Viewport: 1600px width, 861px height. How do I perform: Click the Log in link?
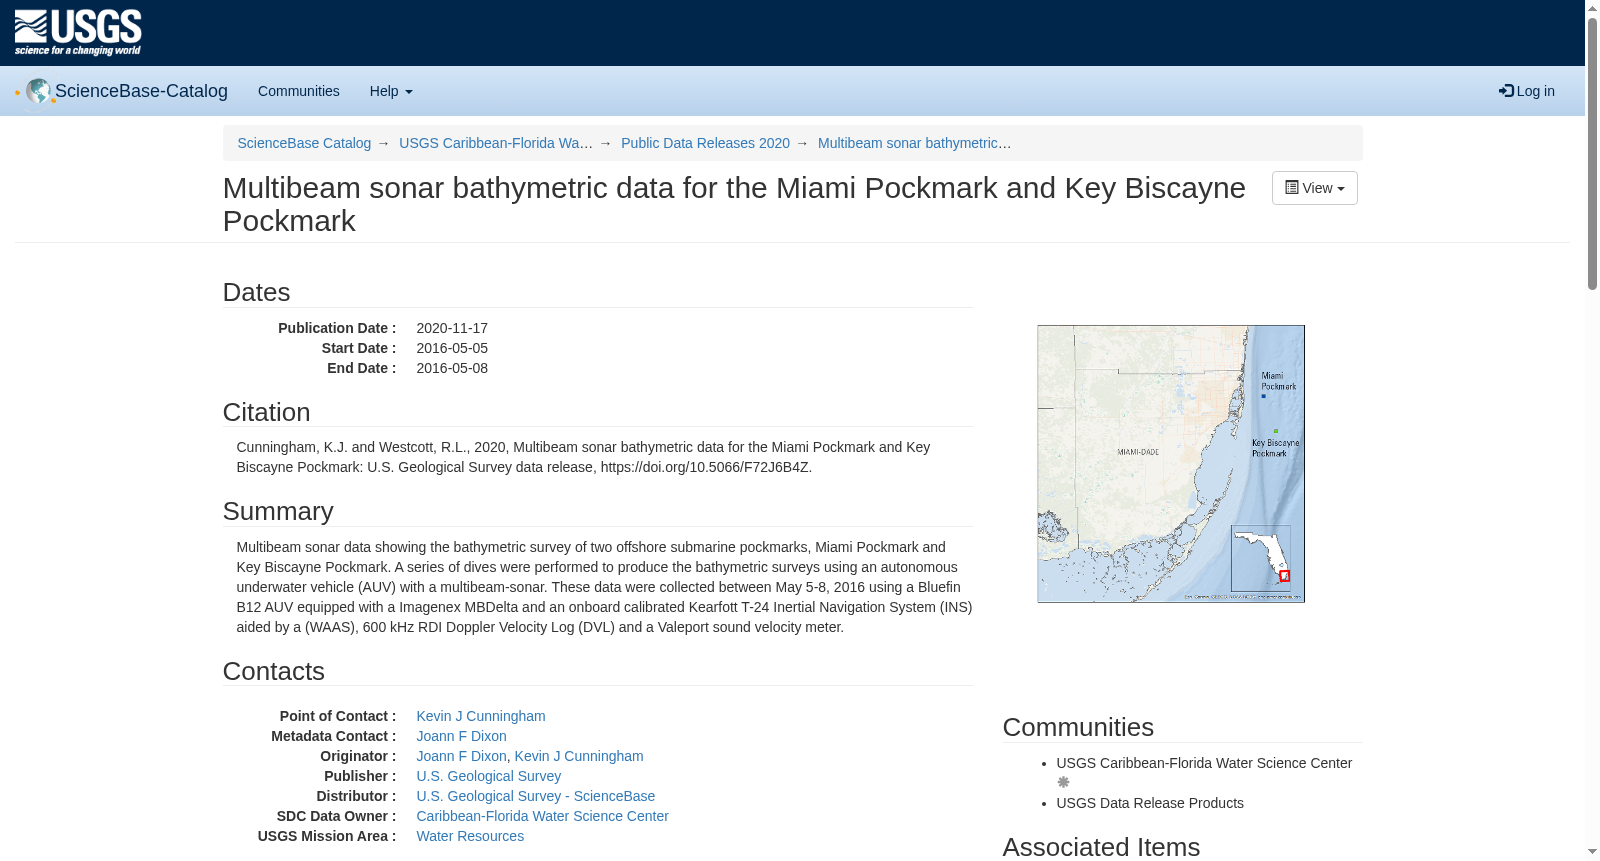(1526, 91)
